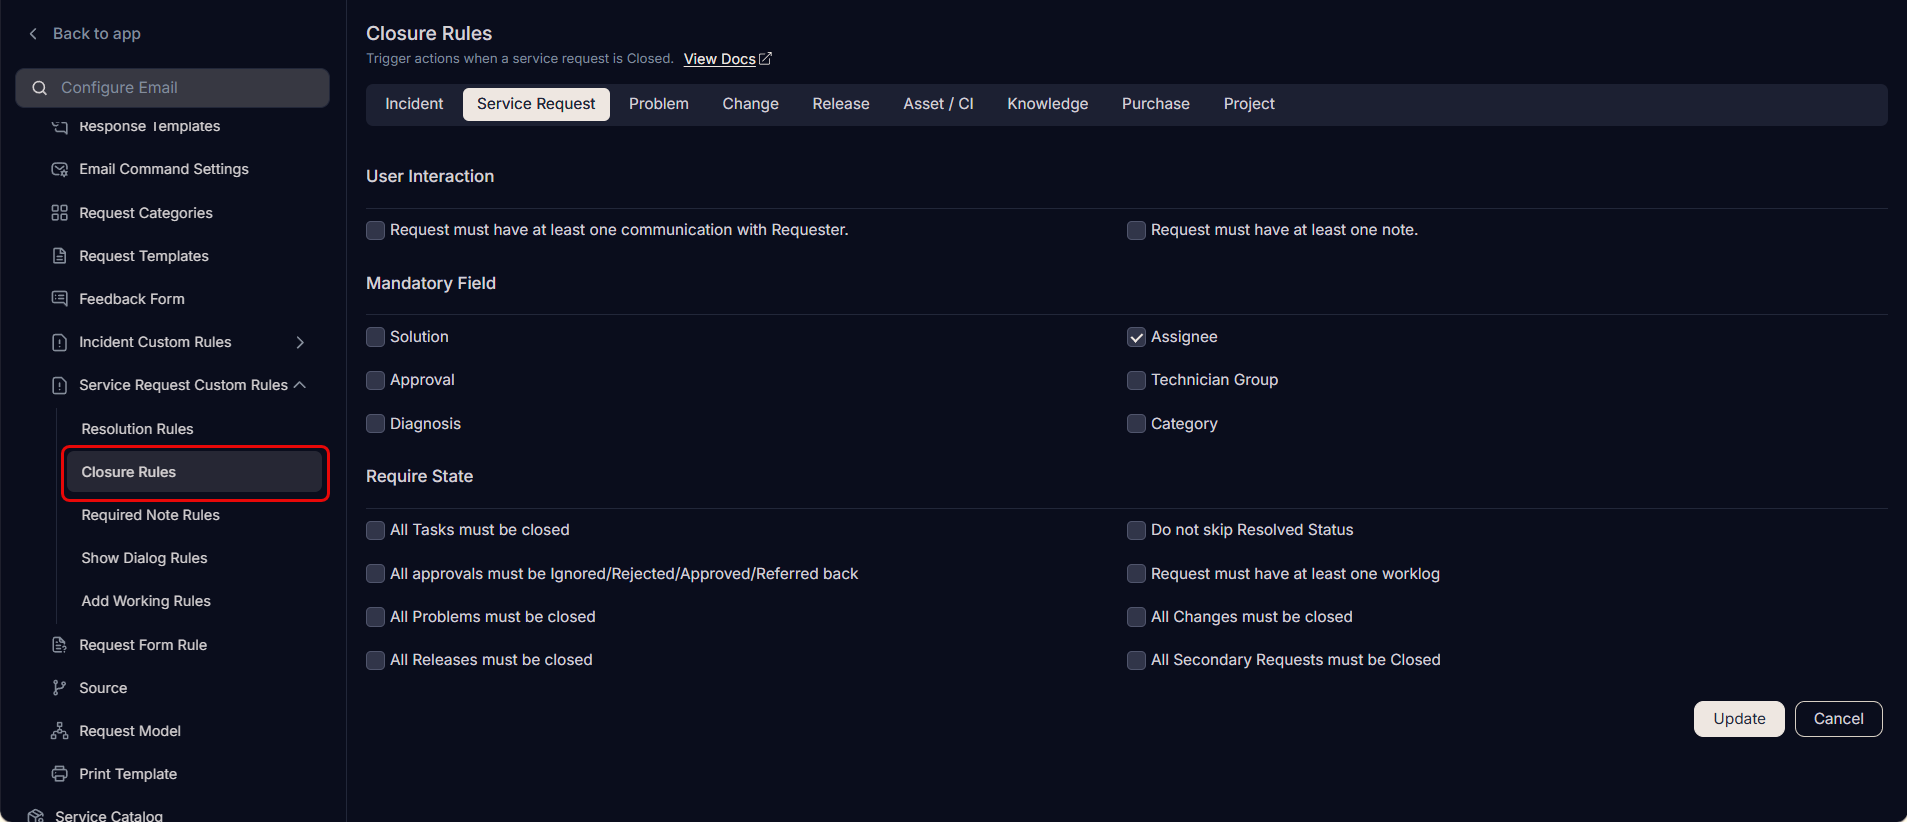This screenshot has width=1907, height=822.
Task: Click the Request Templates document icon
Action: pos(60,256)
